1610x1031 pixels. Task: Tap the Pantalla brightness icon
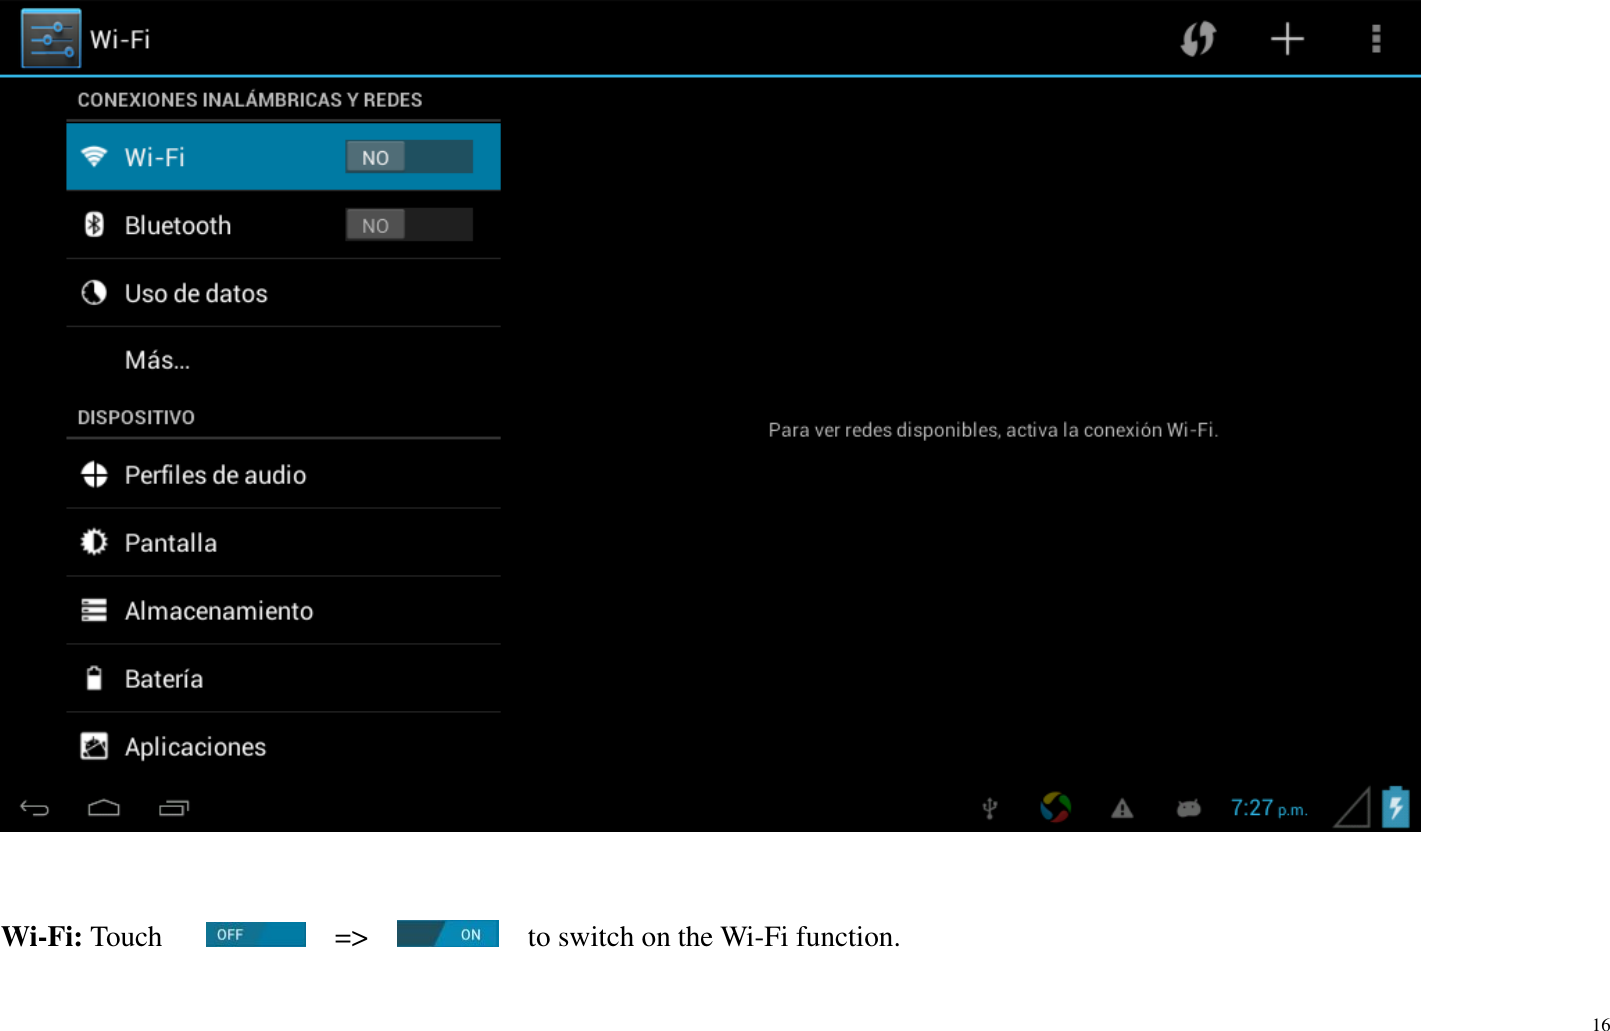[94, 543]
